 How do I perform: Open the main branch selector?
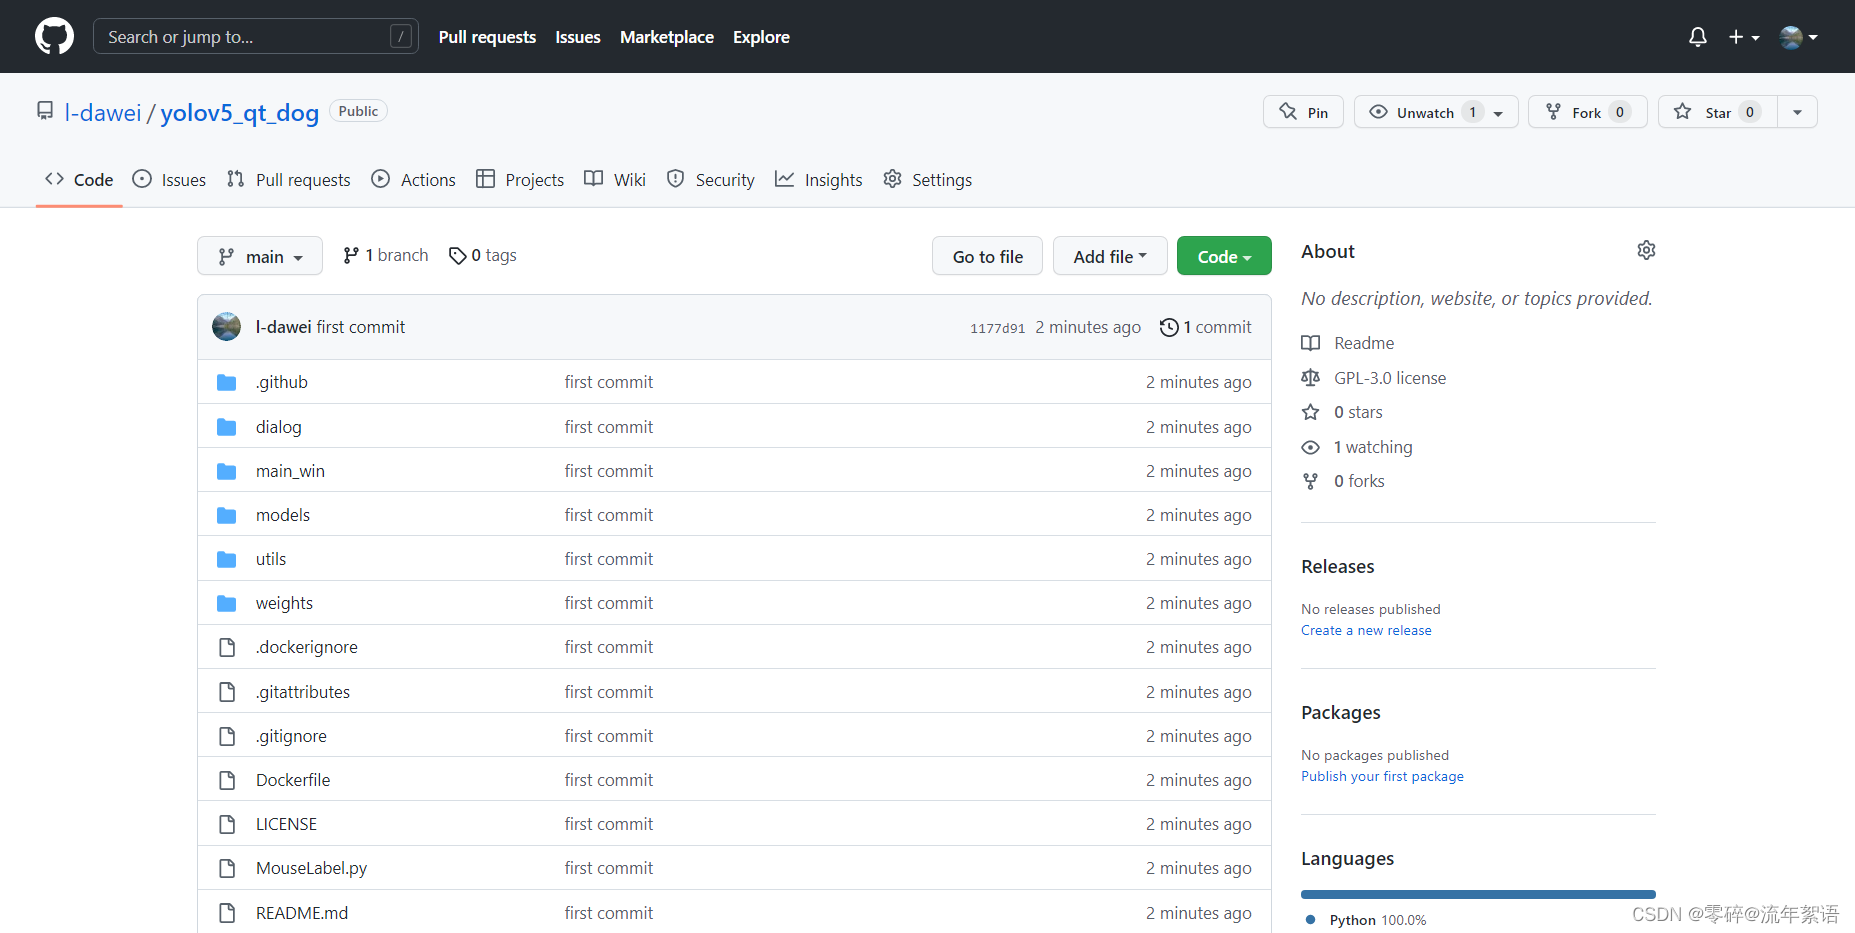click(x=260, y=256)
